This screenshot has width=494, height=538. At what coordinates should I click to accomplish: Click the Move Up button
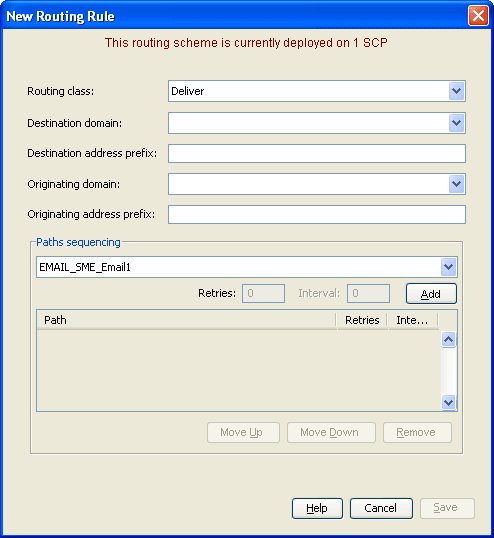pos(243,432)
